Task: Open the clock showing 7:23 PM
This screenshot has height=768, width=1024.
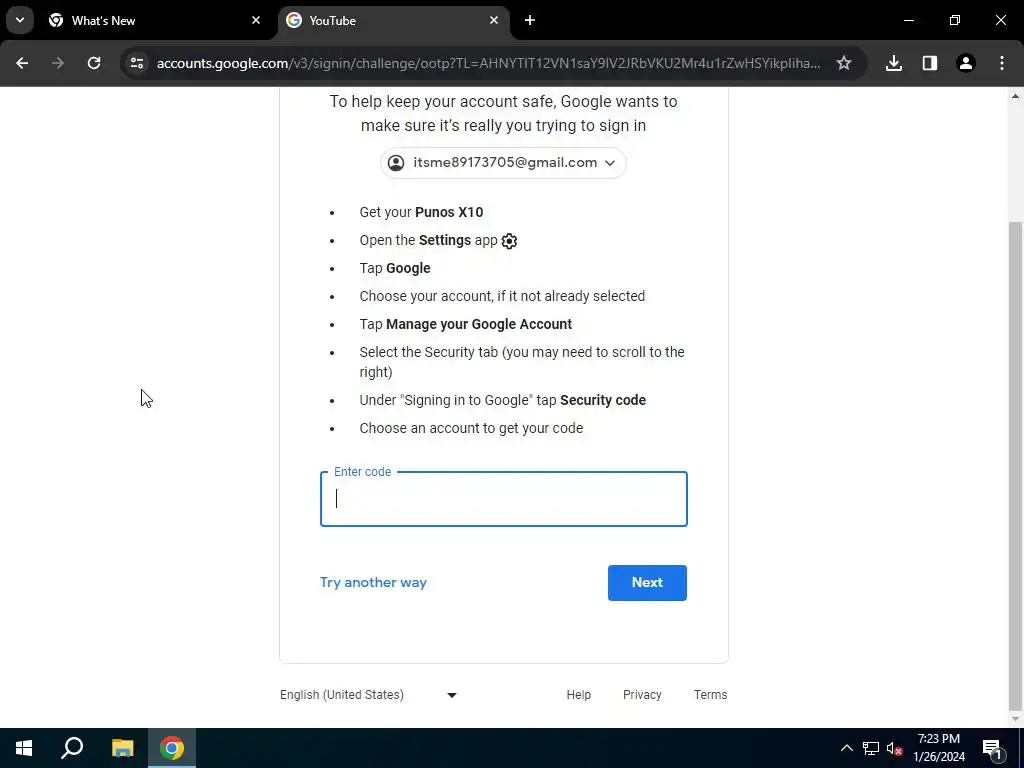Action: 938,748
